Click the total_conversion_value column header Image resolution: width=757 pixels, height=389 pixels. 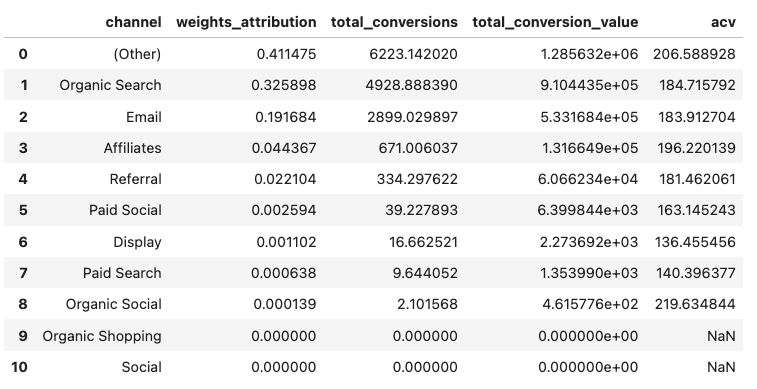pos(555,23)
